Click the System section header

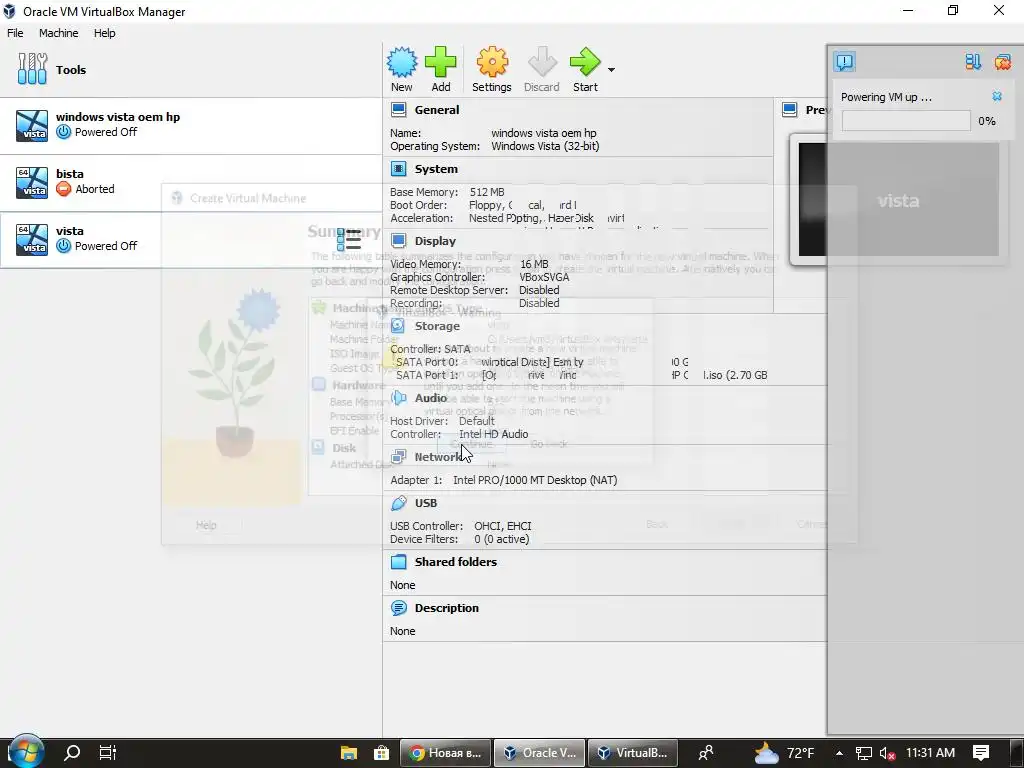[x=436, y=169]
